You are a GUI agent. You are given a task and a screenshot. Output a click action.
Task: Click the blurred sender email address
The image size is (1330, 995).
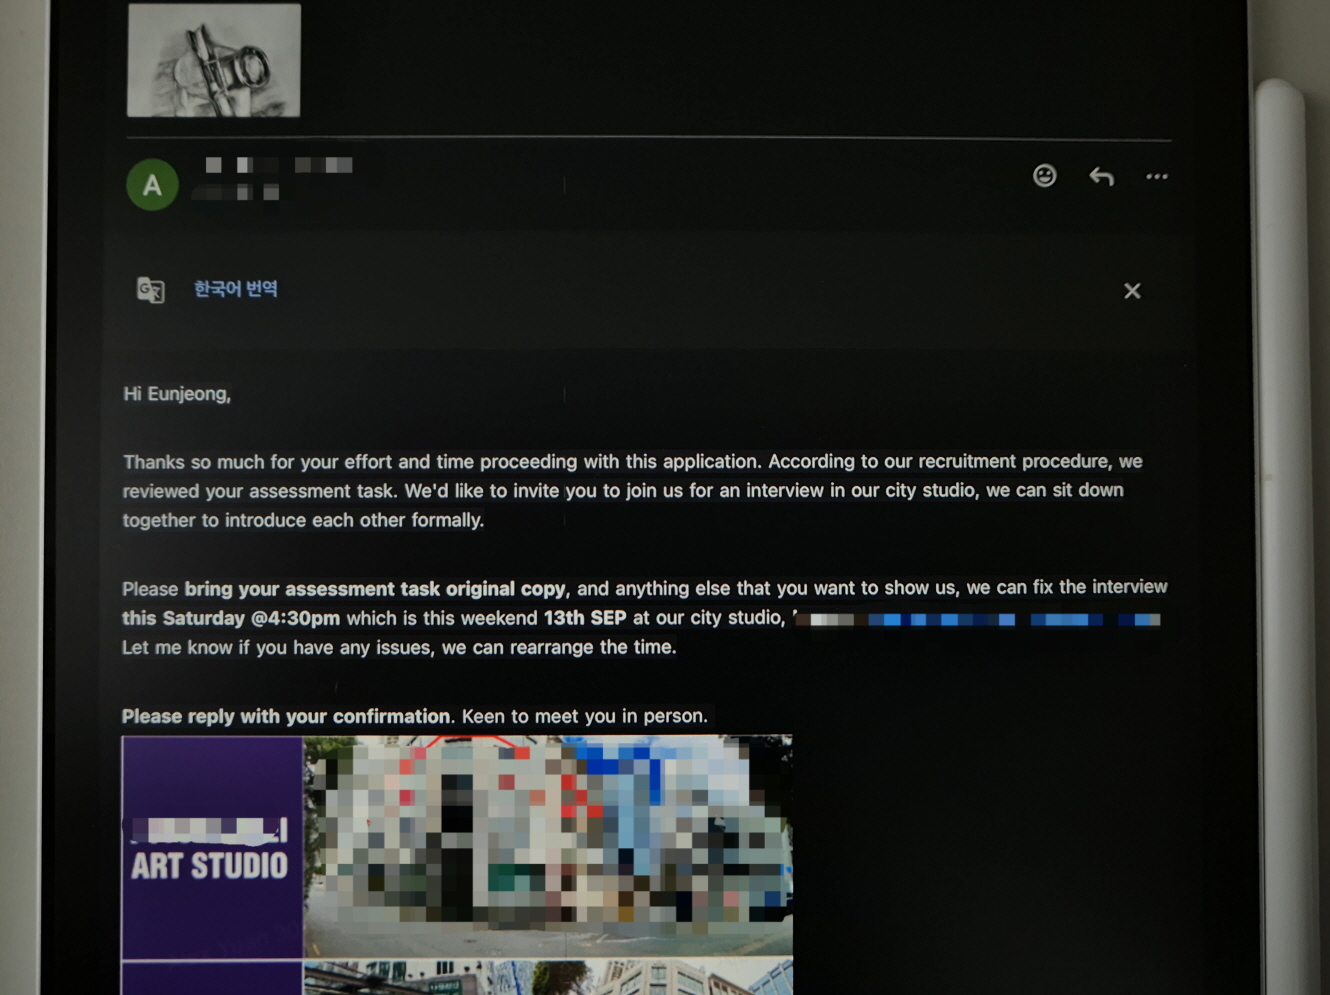pos(237,193)
